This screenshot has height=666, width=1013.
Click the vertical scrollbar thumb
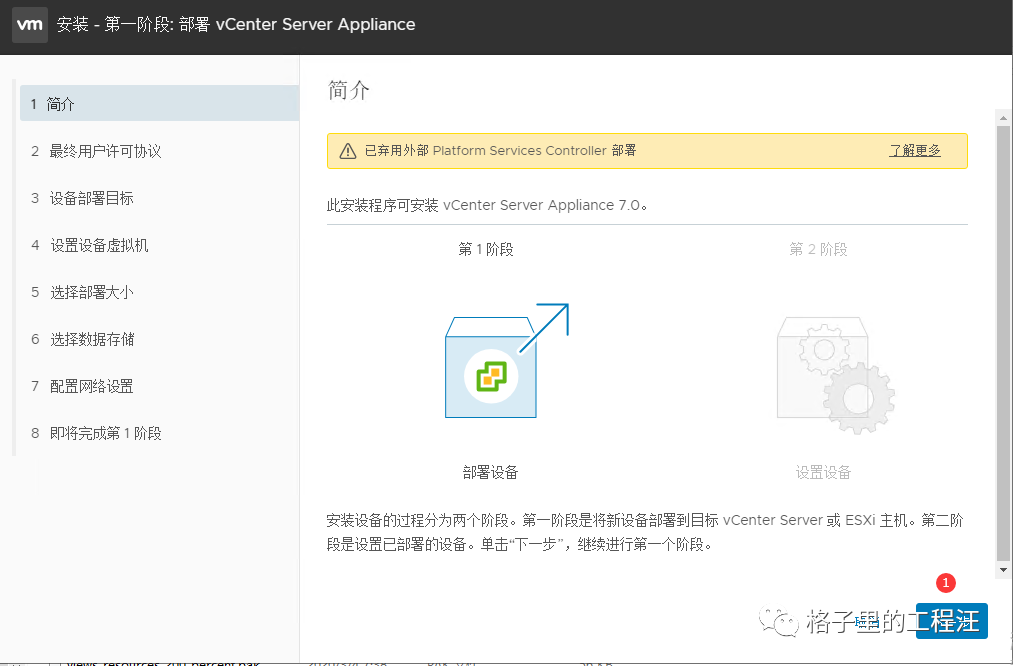point(1003,343)
